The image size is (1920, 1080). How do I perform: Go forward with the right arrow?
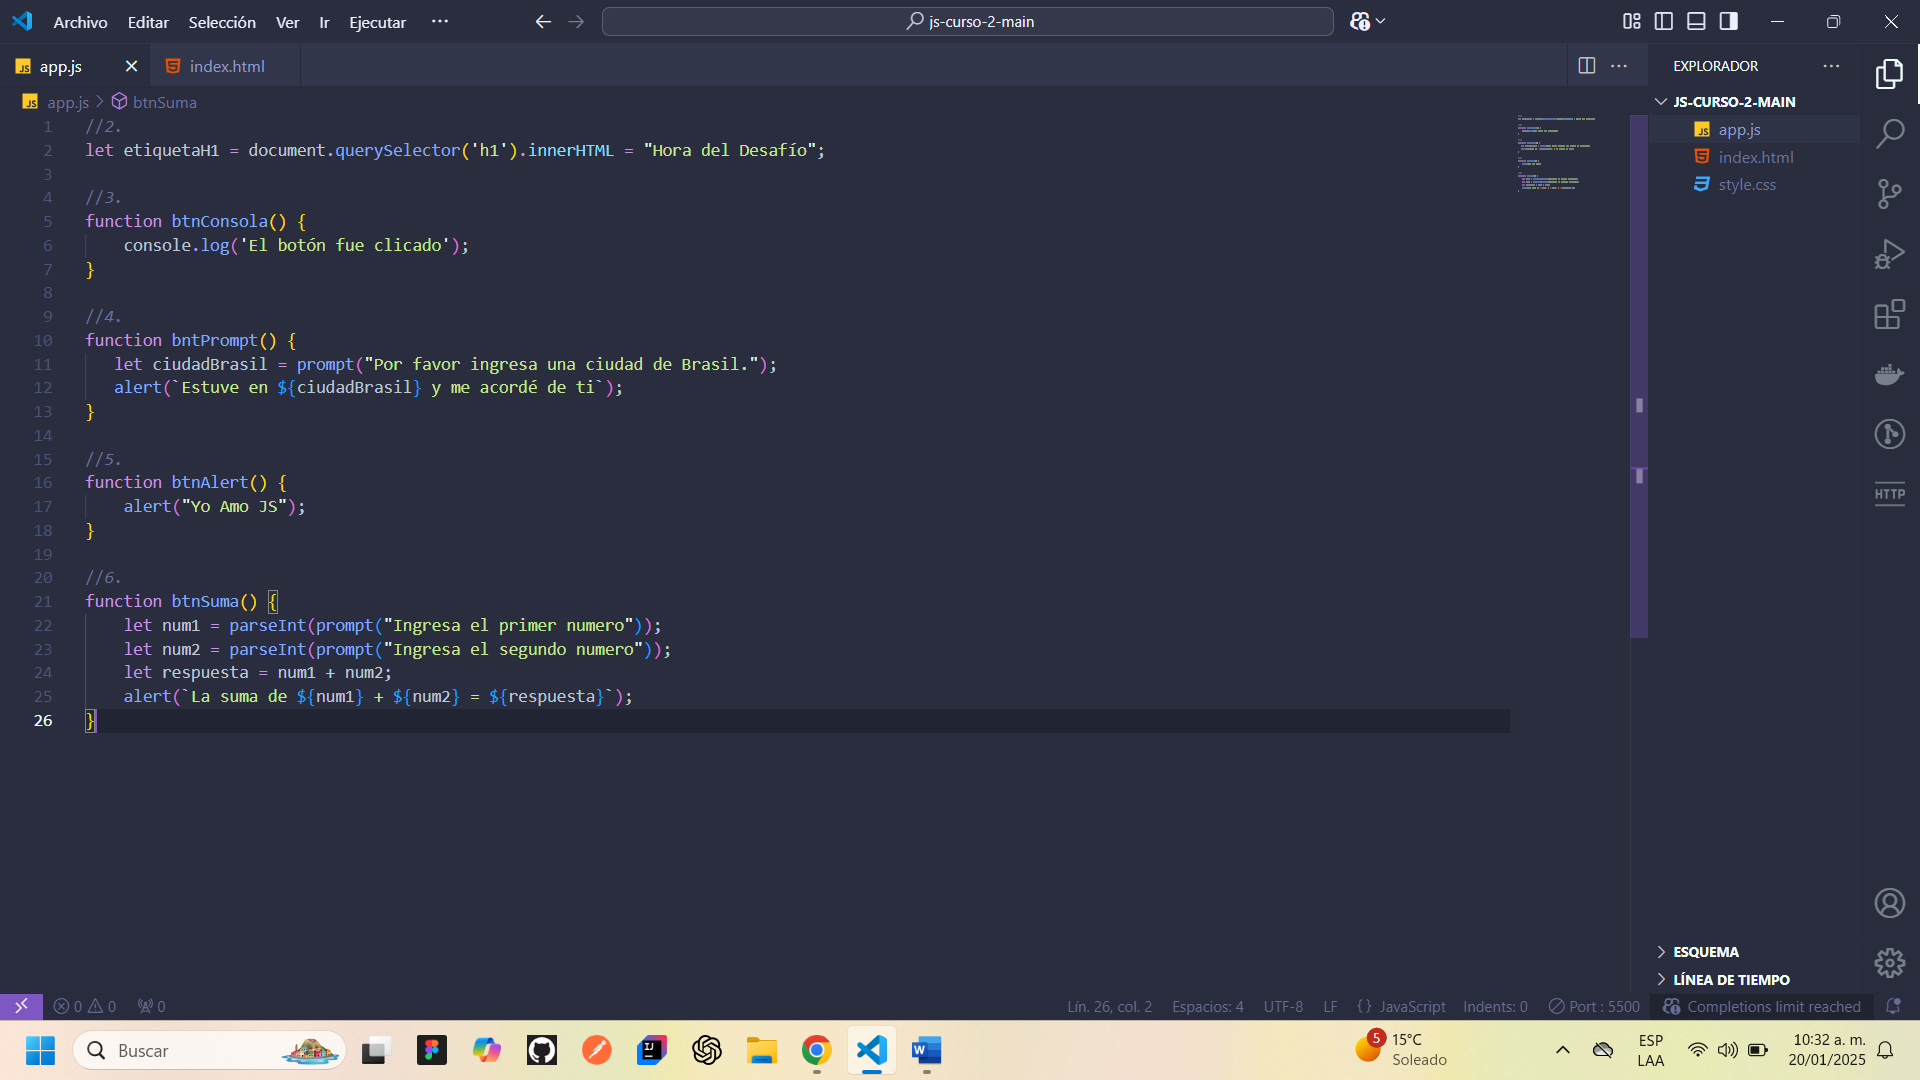(576, 21)
